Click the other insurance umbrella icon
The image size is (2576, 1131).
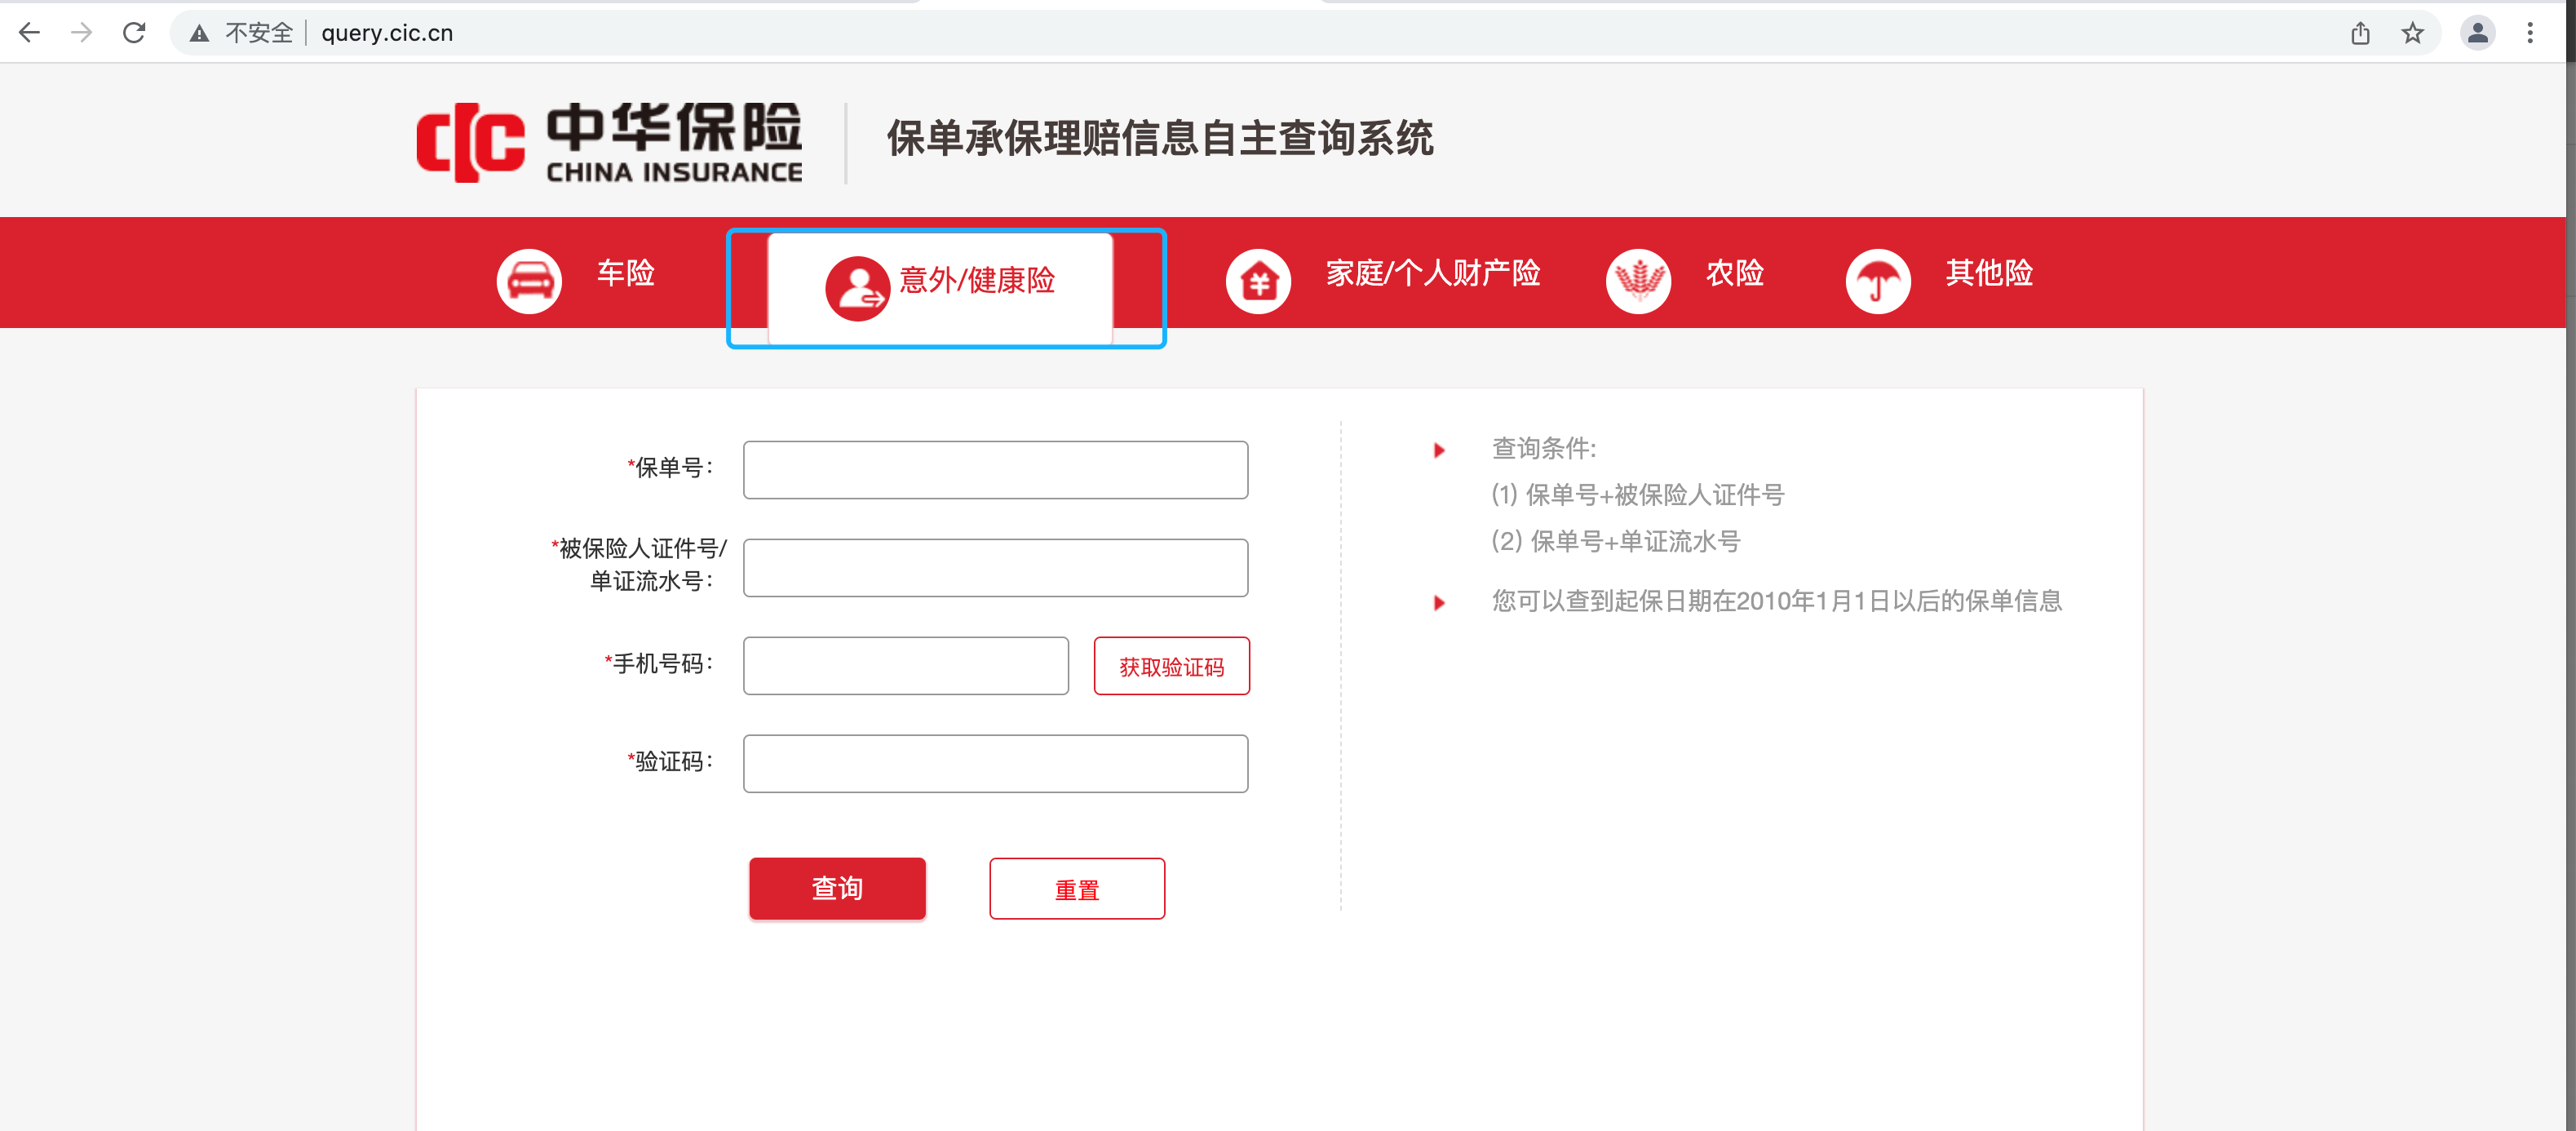[1877, 281]
